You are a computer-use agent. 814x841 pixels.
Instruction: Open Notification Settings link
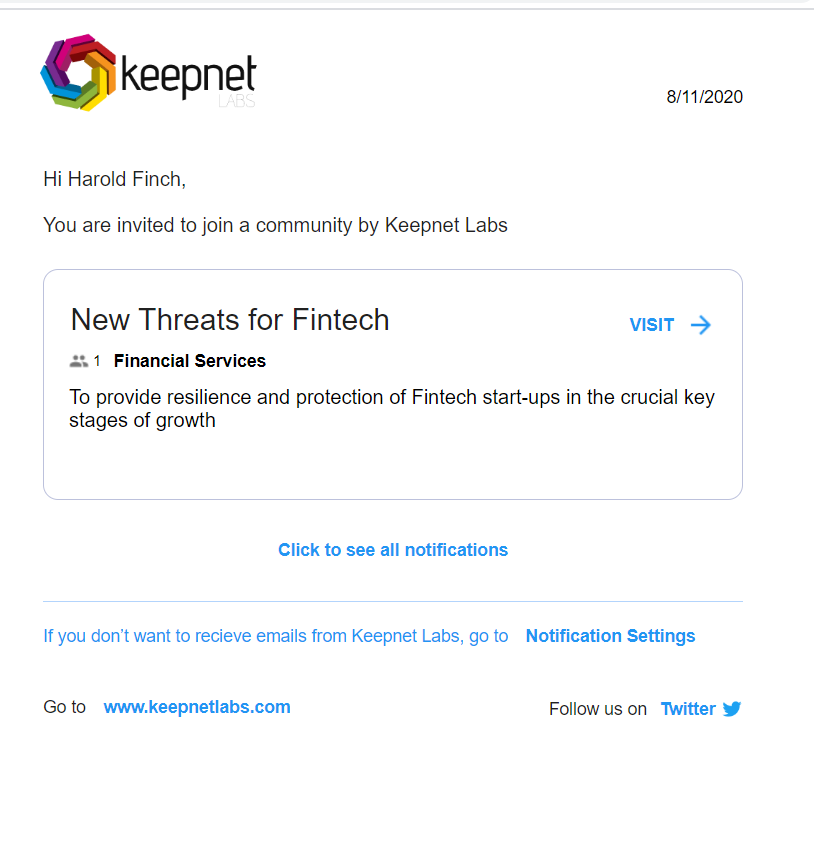pos(610,636)
